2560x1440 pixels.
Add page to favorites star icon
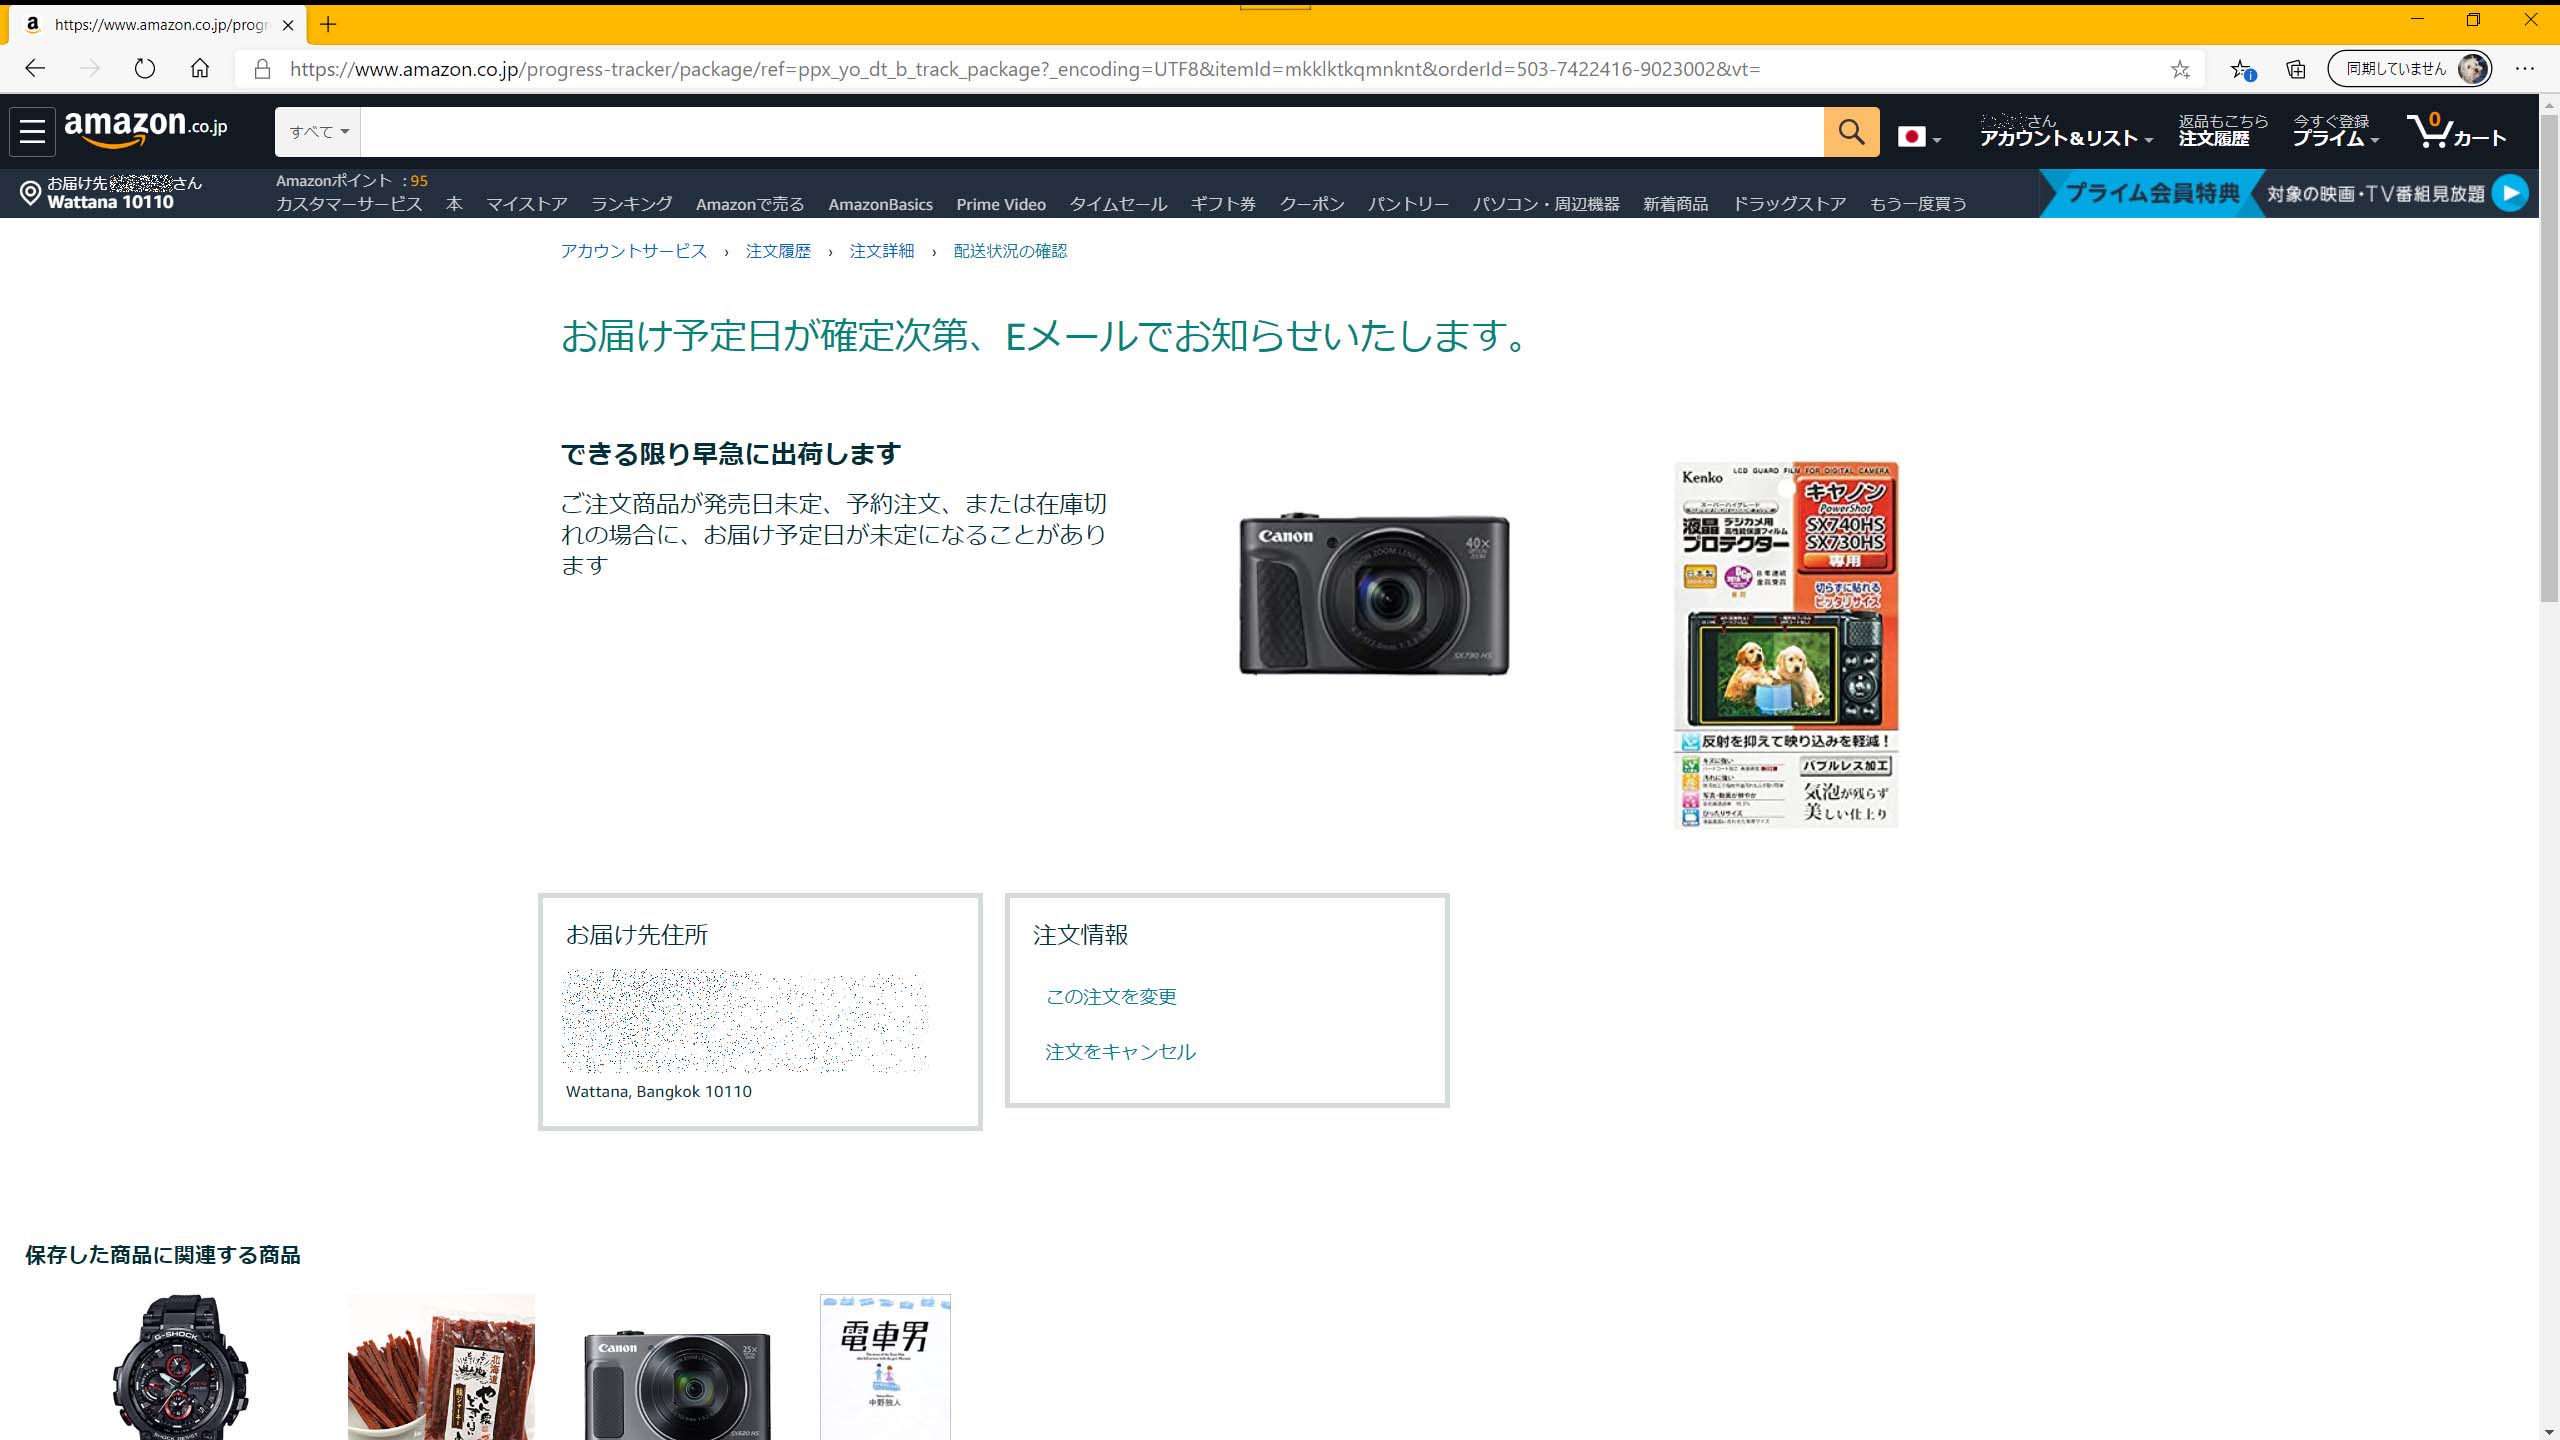click(x=2180, y=69)
